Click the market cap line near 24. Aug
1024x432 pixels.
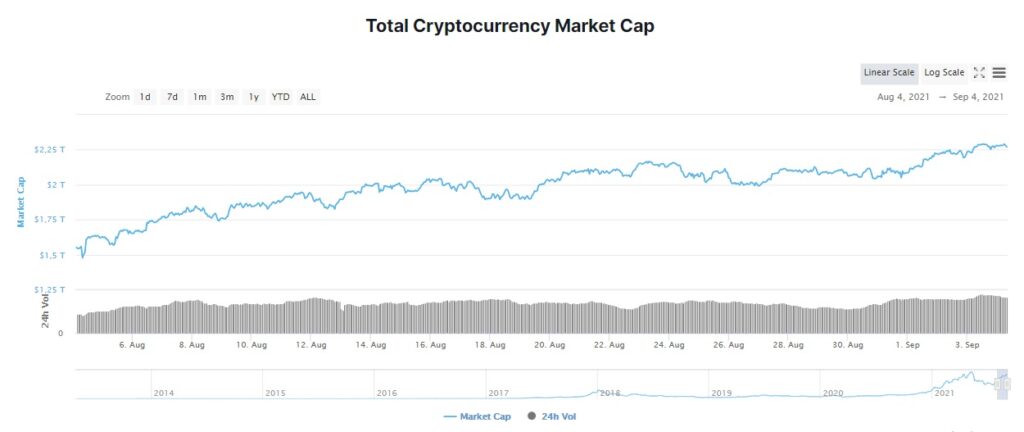[x=669, y=164]
